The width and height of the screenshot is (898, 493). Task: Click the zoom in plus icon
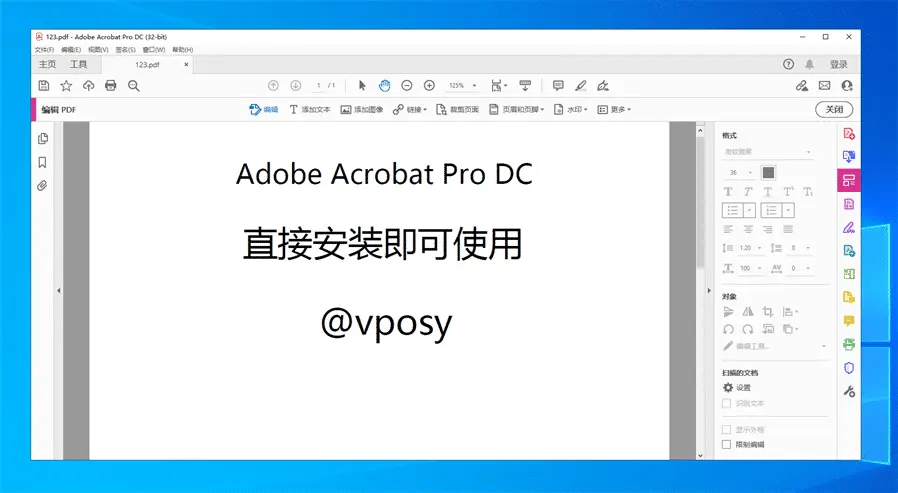[429, 86]
